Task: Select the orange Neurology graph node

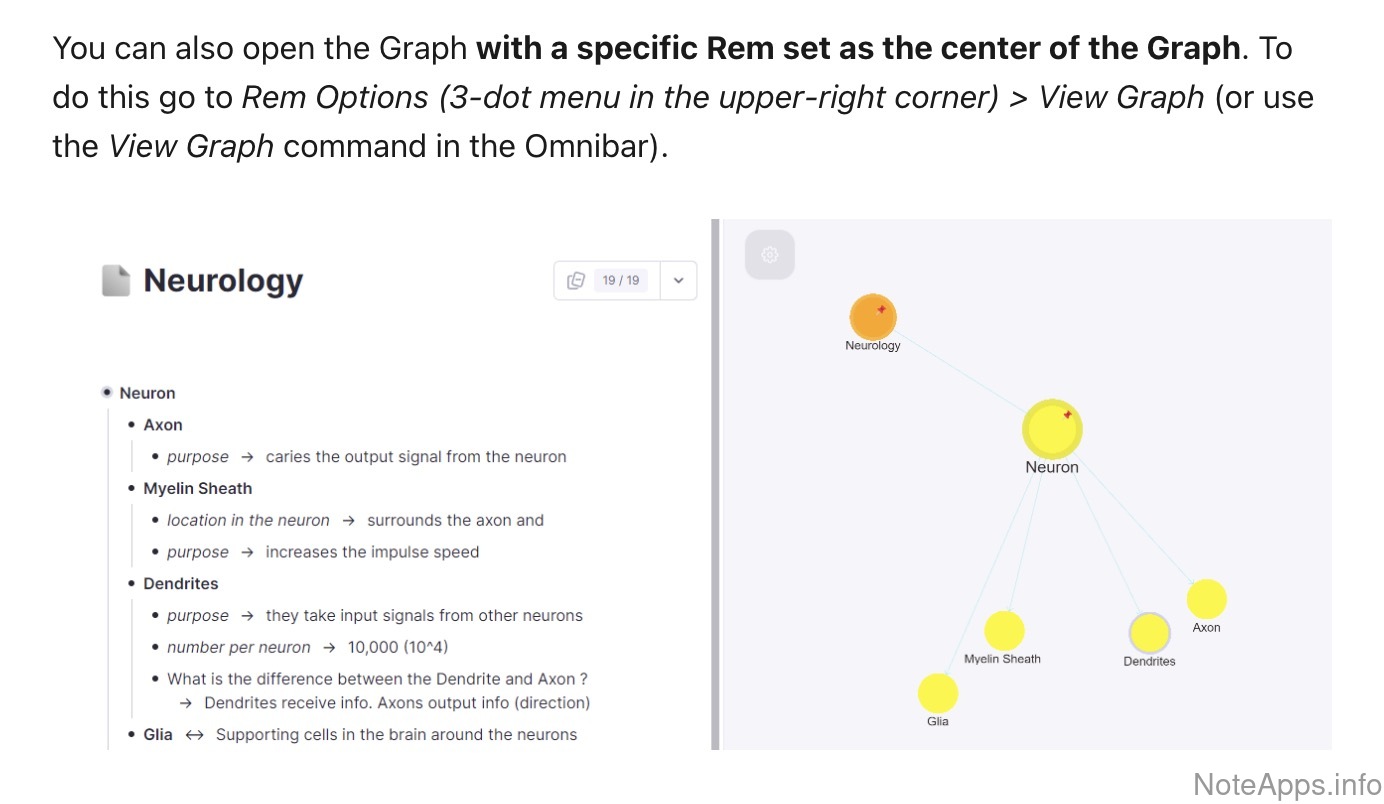Action: [x=873, y=317]
